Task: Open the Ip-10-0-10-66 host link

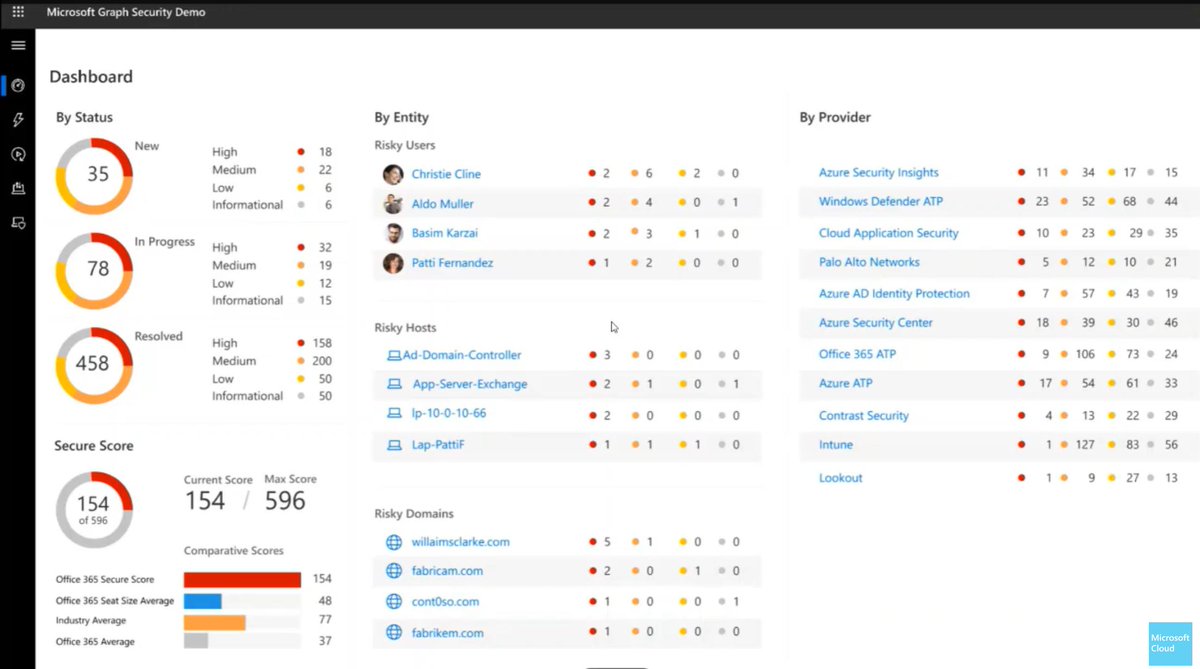Action: [449, 413]
